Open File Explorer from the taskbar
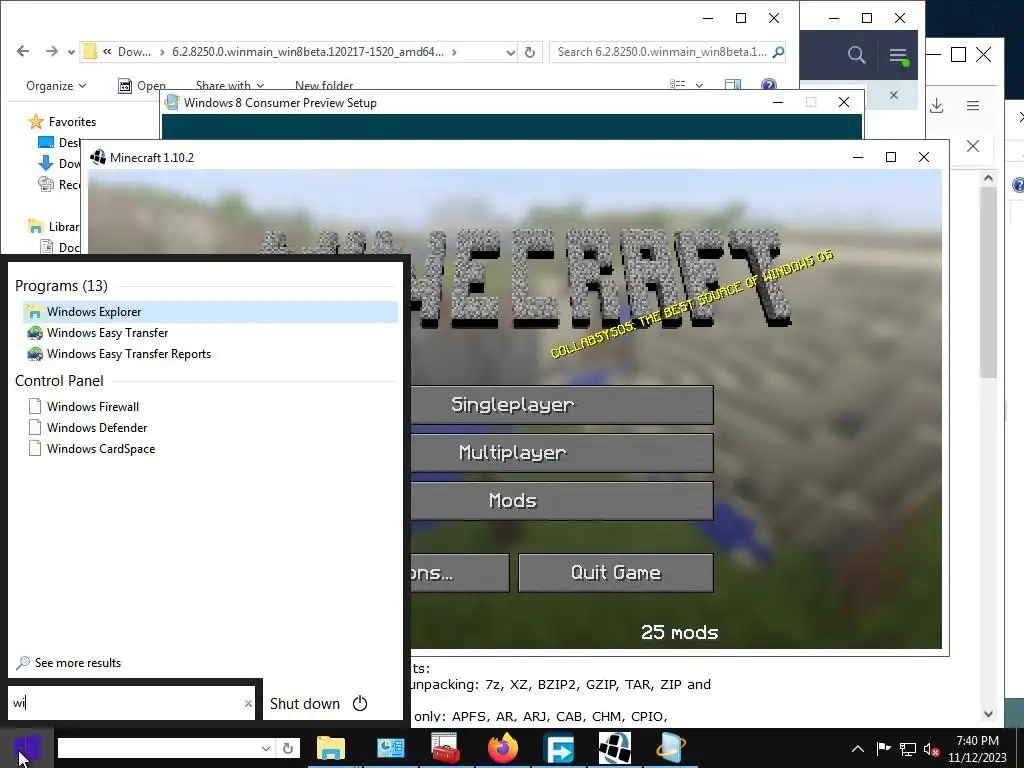This screenshot has height=768, width=1024. pyautogui.click(x=331, y=748)
